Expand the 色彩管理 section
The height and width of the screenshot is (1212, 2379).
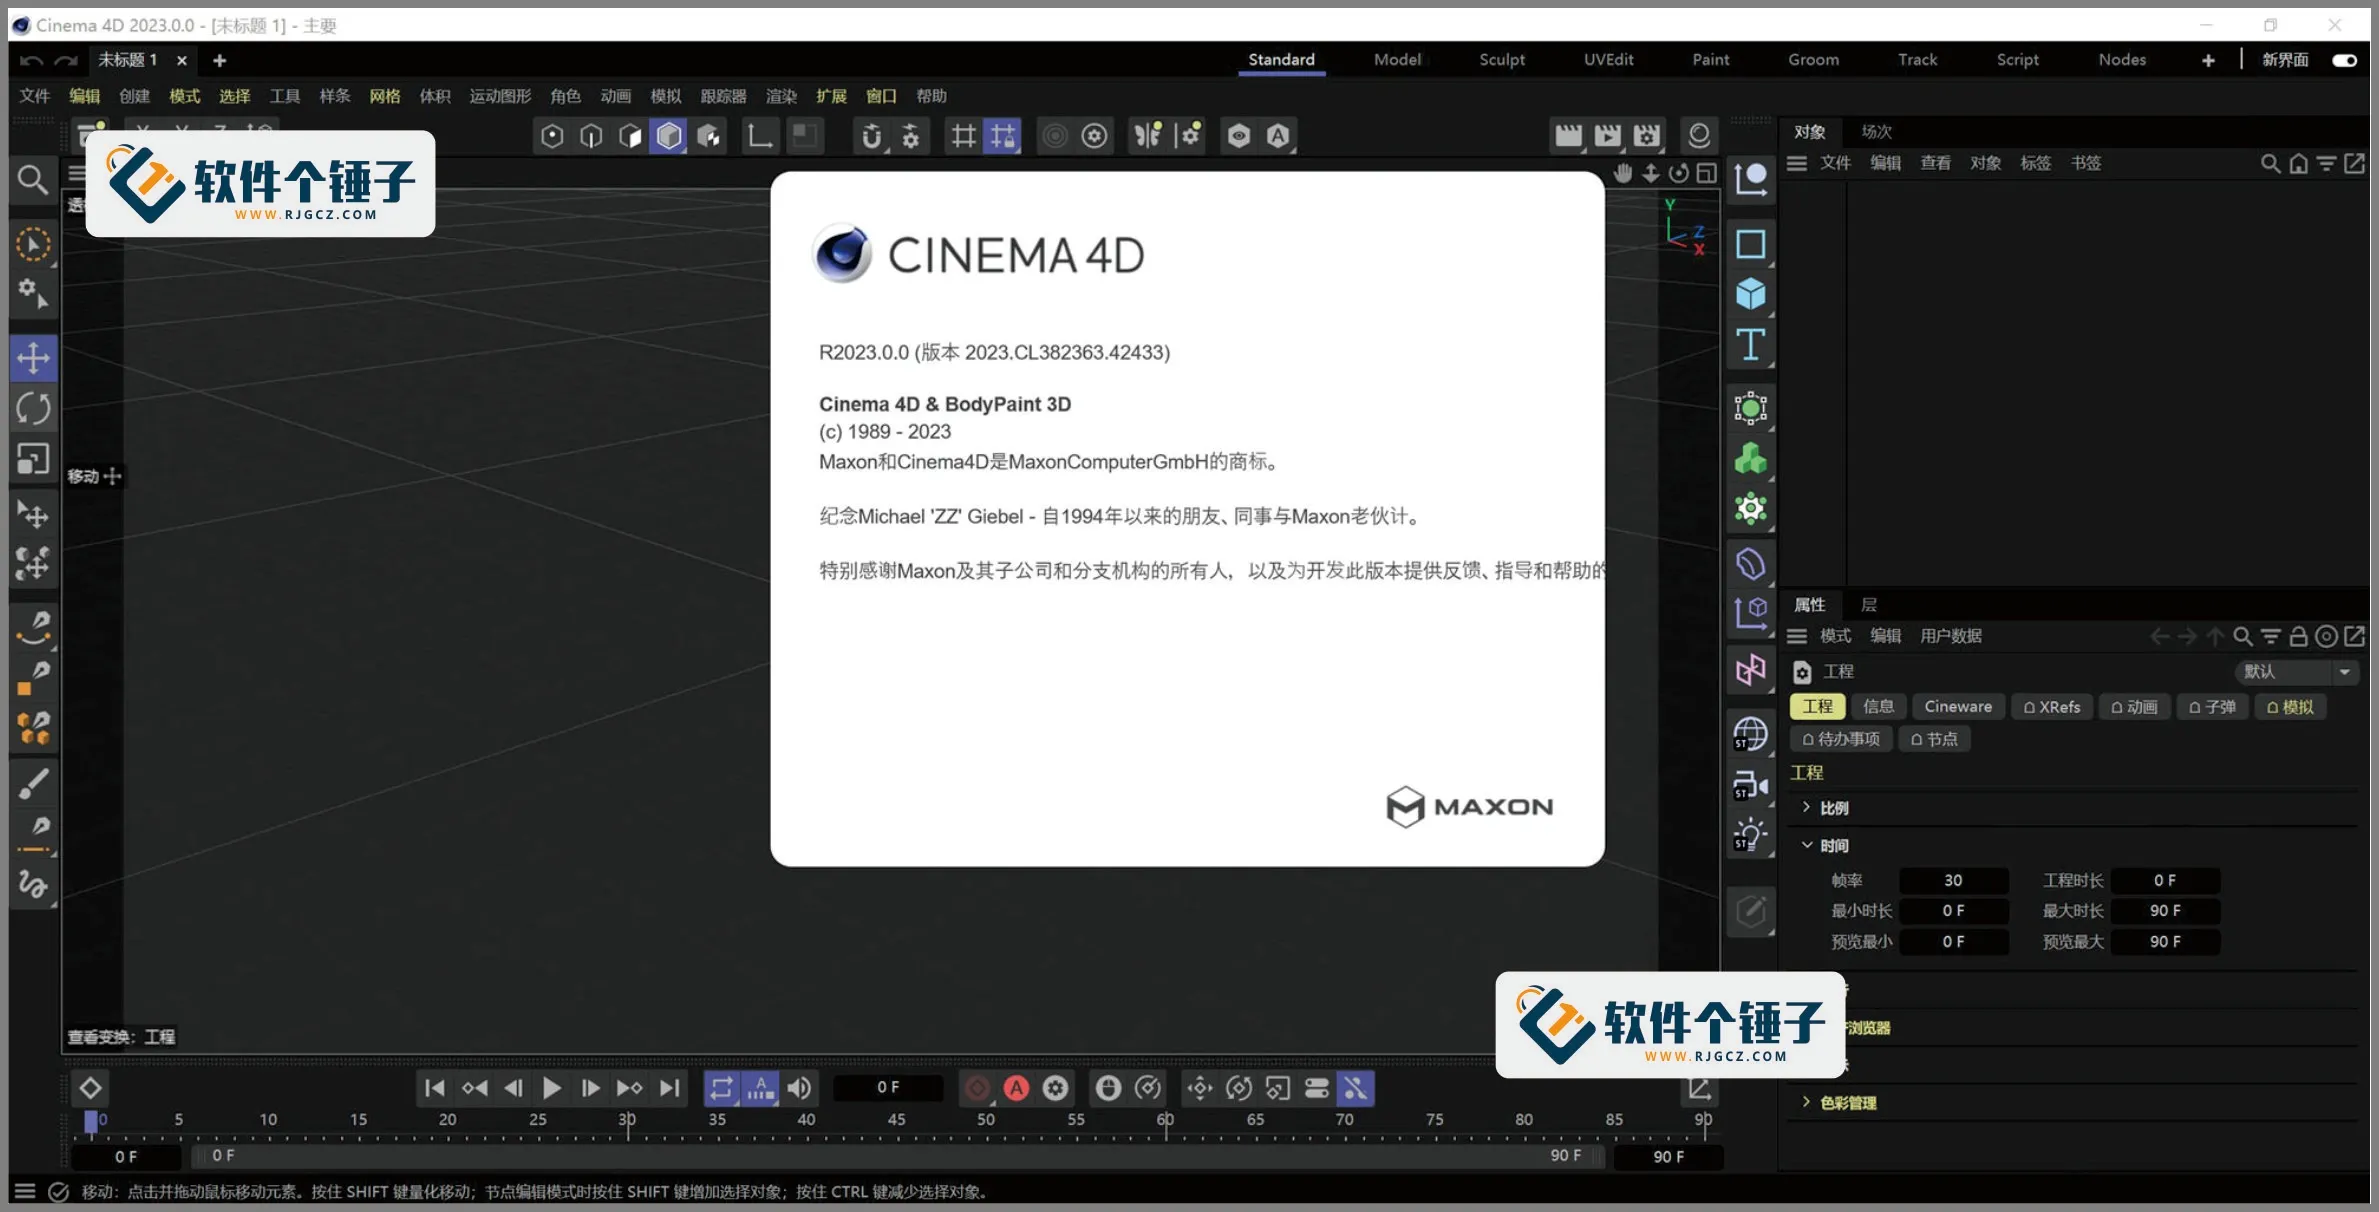[x=1806, y=1102]
